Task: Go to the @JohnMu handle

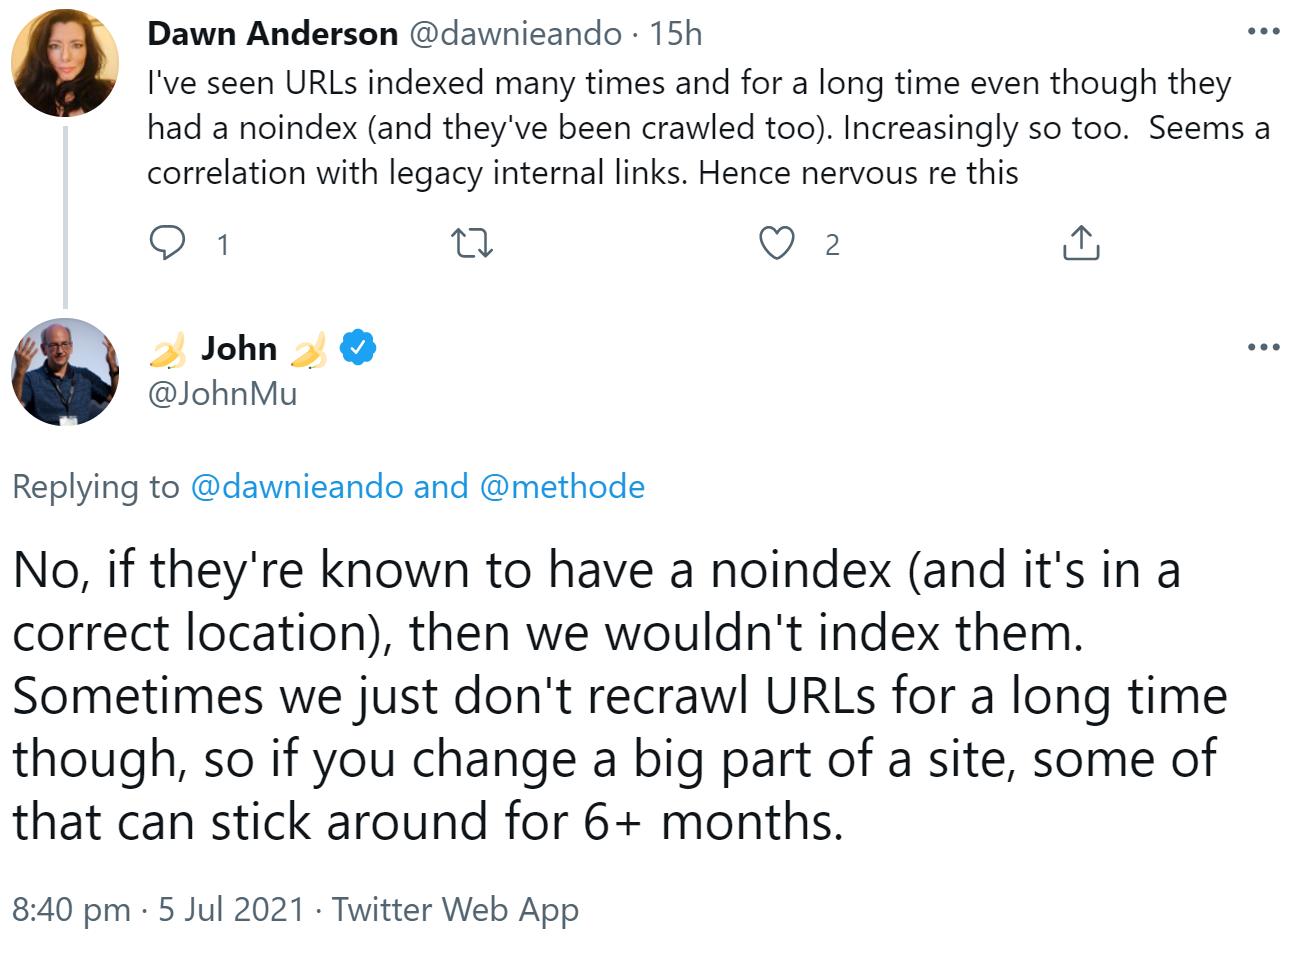Action: click(222, 394)
